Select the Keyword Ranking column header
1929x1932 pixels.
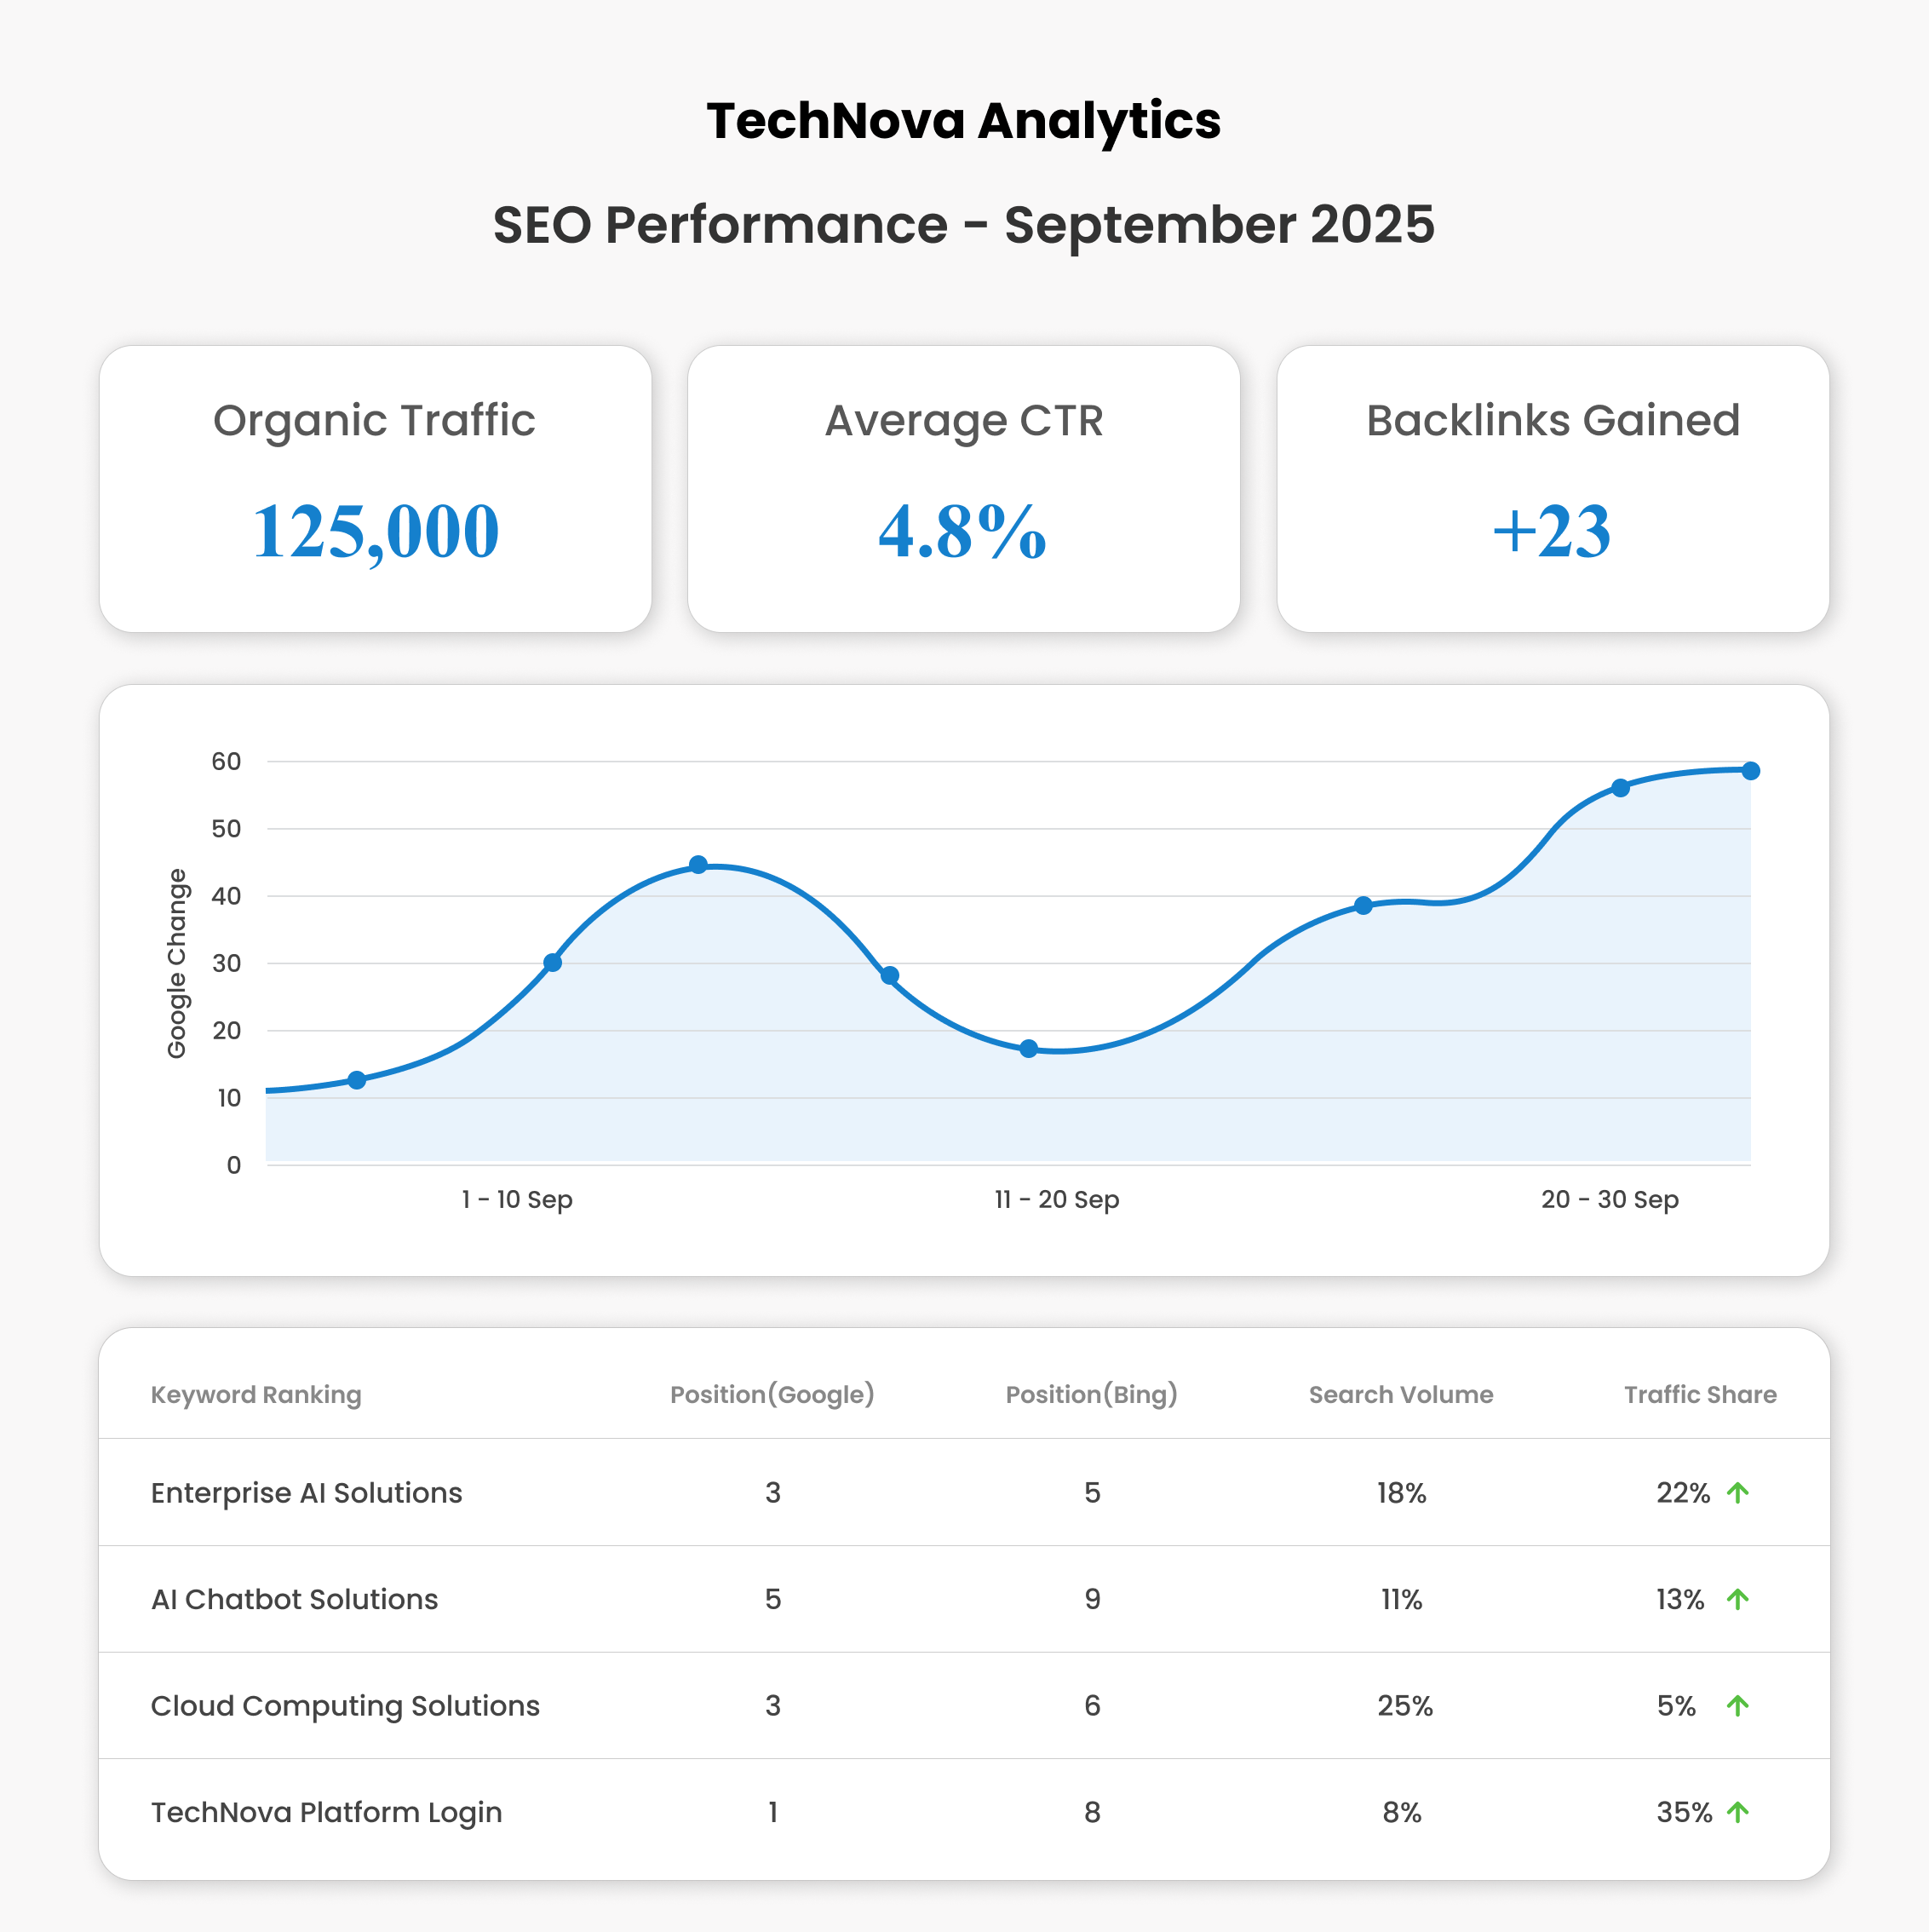point(256,1395)
